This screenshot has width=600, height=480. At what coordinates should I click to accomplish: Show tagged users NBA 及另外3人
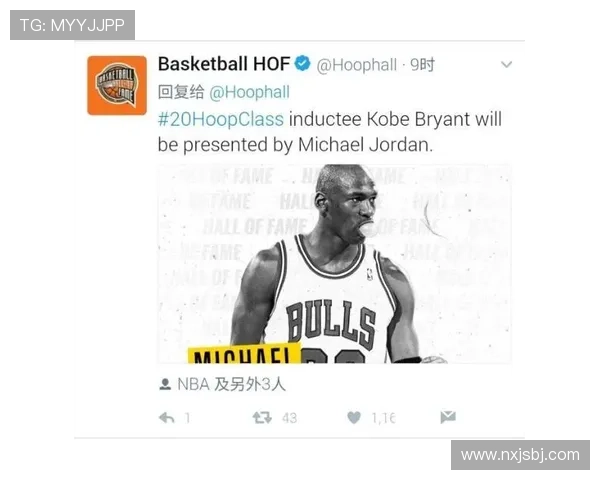(x=232, y=384)
